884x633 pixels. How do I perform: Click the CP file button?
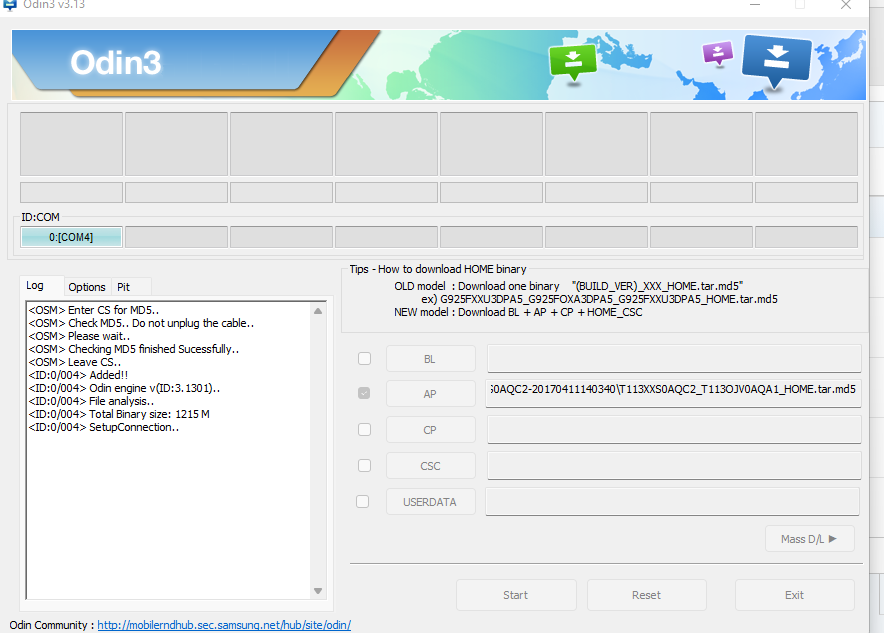[x=430, y=430]
